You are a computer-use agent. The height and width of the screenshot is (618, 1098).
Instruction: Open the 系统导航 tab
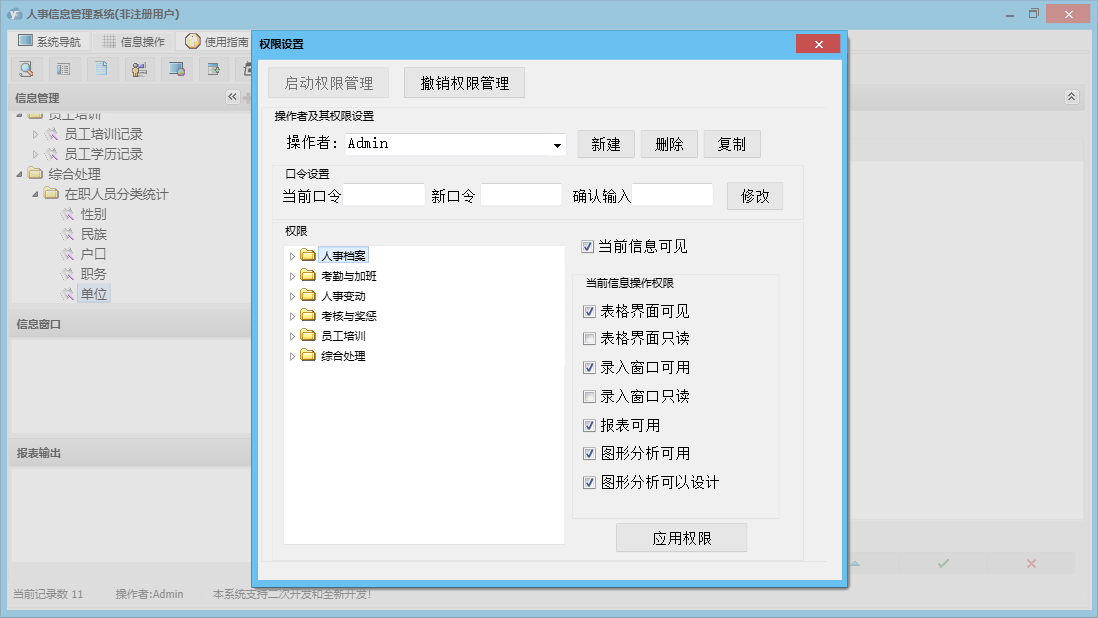click(49, 41)
